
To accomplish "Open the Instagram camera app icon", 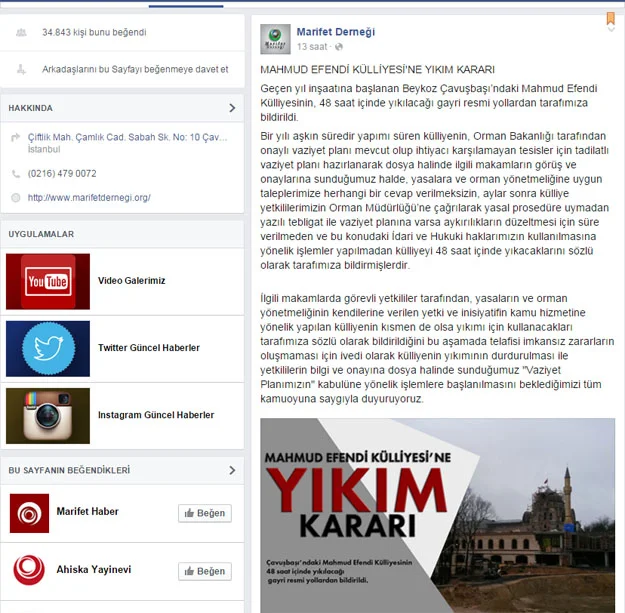I will (x=48, y=415).
